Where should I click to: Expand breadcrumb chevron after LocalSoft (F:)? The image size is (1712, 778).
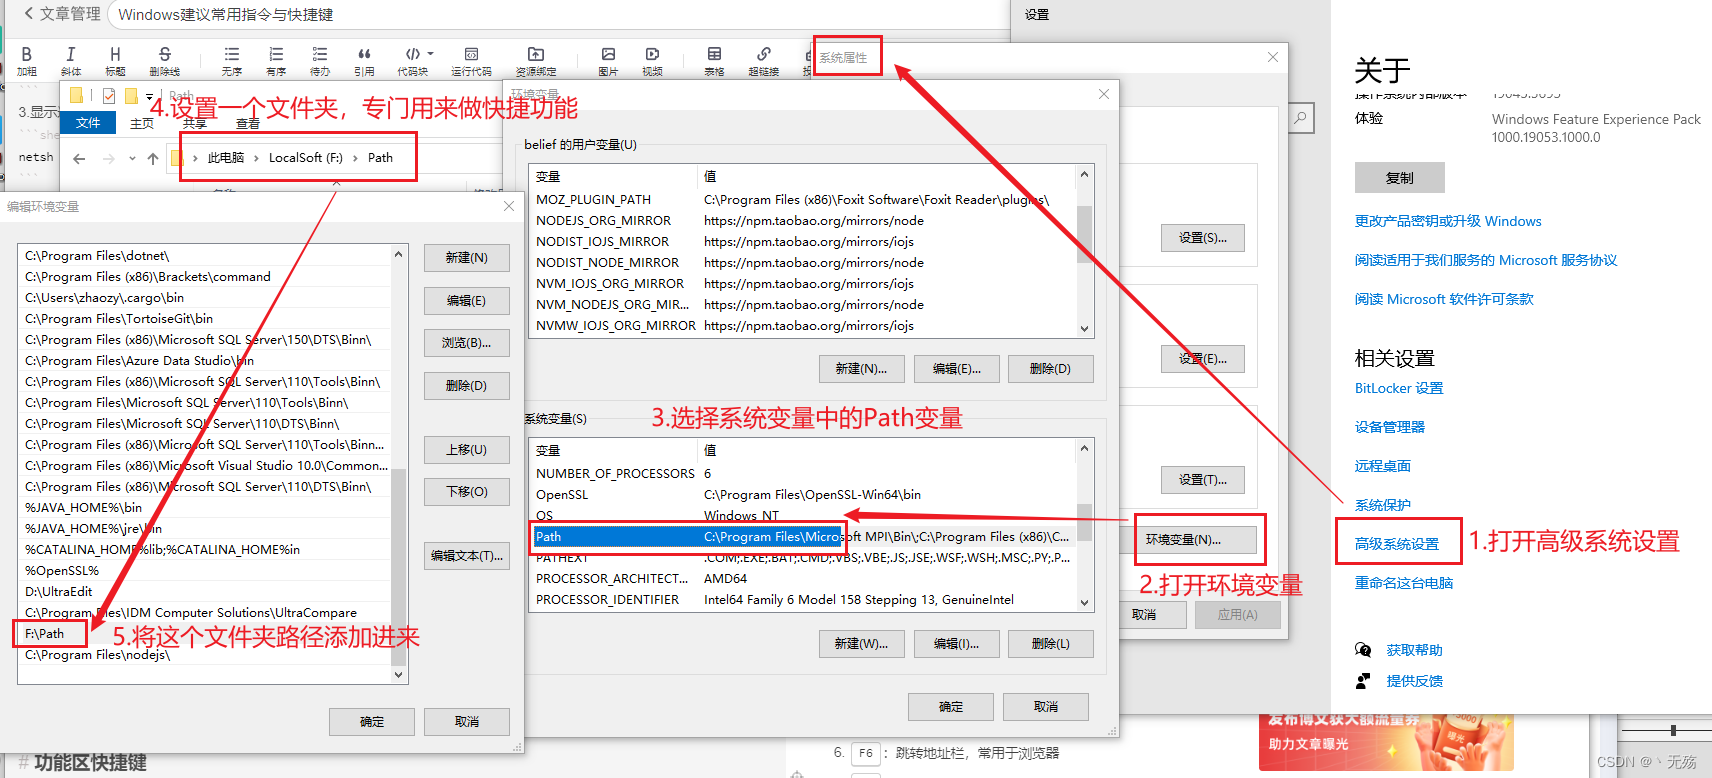(355, 158)
